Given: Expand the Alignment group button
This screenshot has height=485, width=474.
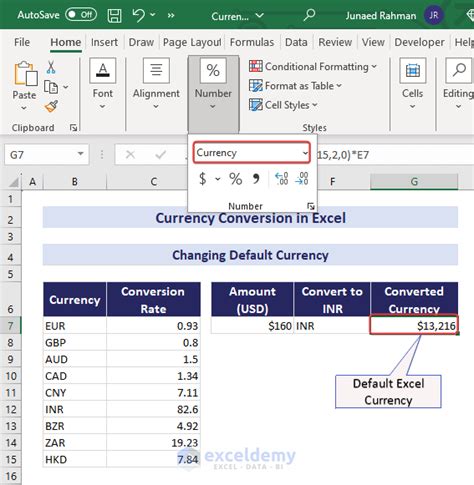Looking at the screenshot, I should tap(156, 84).
